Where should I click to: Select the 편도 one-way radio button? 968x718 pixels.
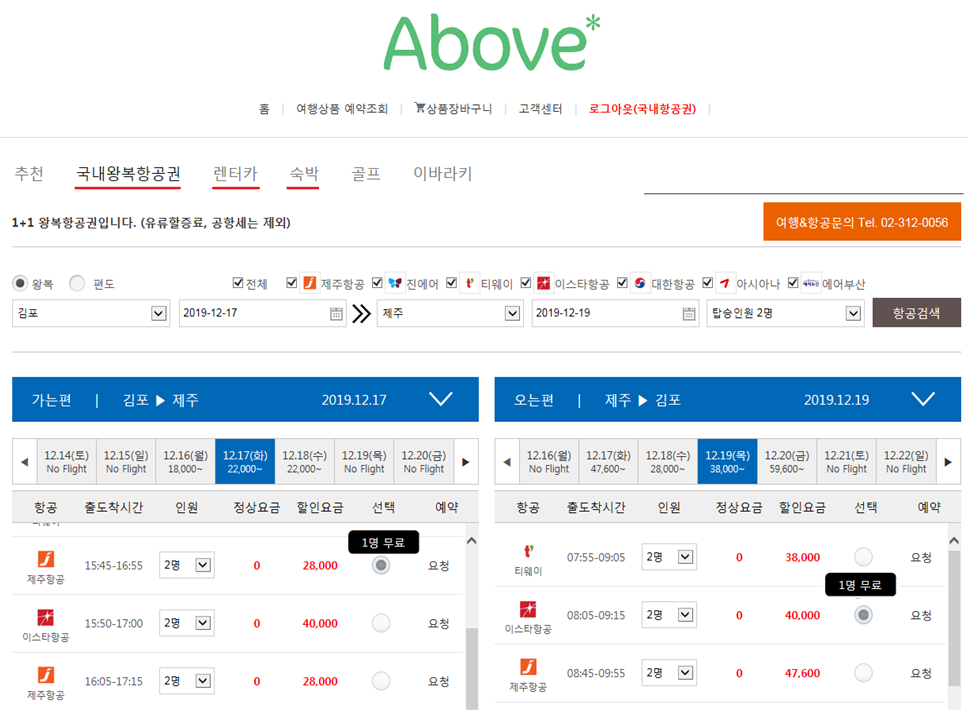[x=77, y=283]
